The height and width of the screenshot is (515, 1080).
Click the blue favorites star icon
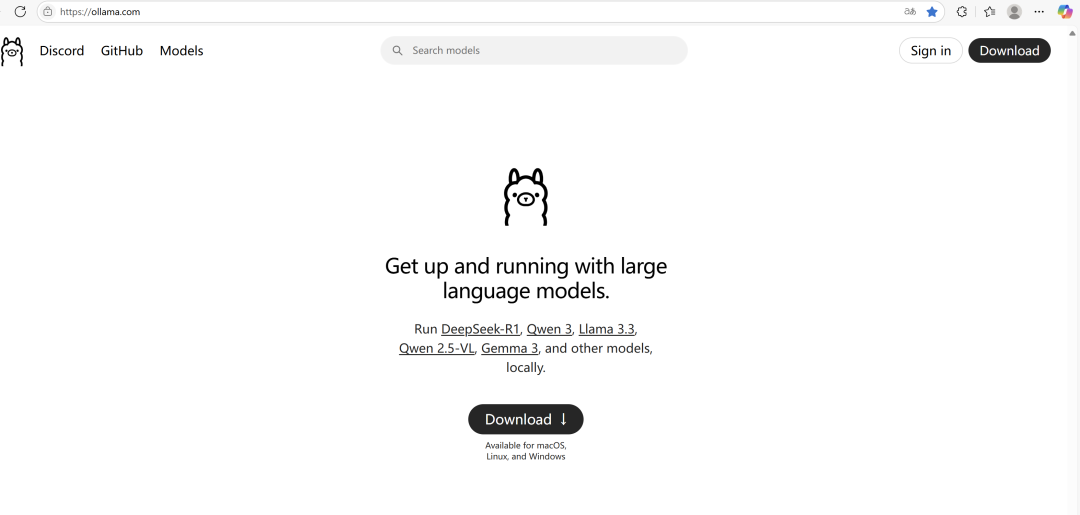(x=932, y=12)
